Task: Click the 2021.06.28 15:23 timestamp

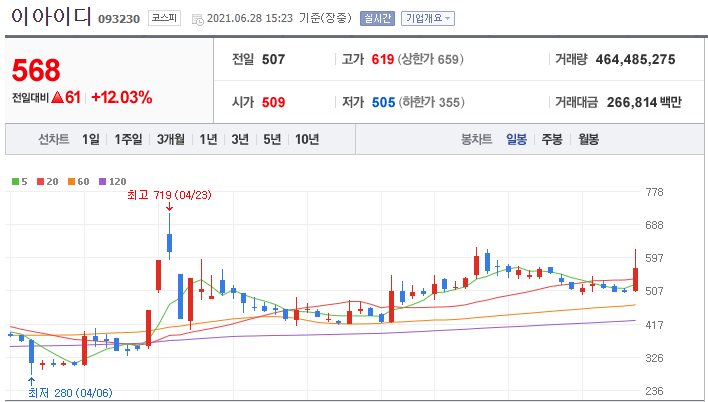Action: click(x=250, y=19)
